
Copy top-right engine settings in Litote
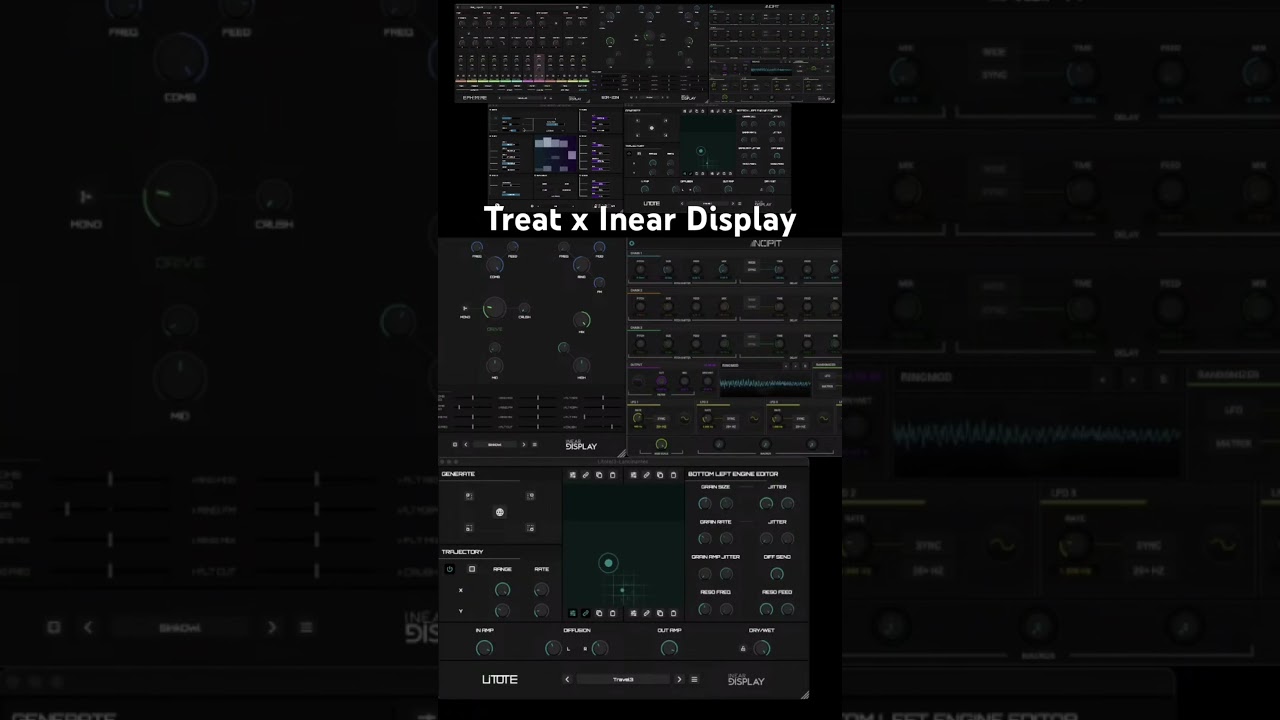pyautogui.click(x=660, y=475)
